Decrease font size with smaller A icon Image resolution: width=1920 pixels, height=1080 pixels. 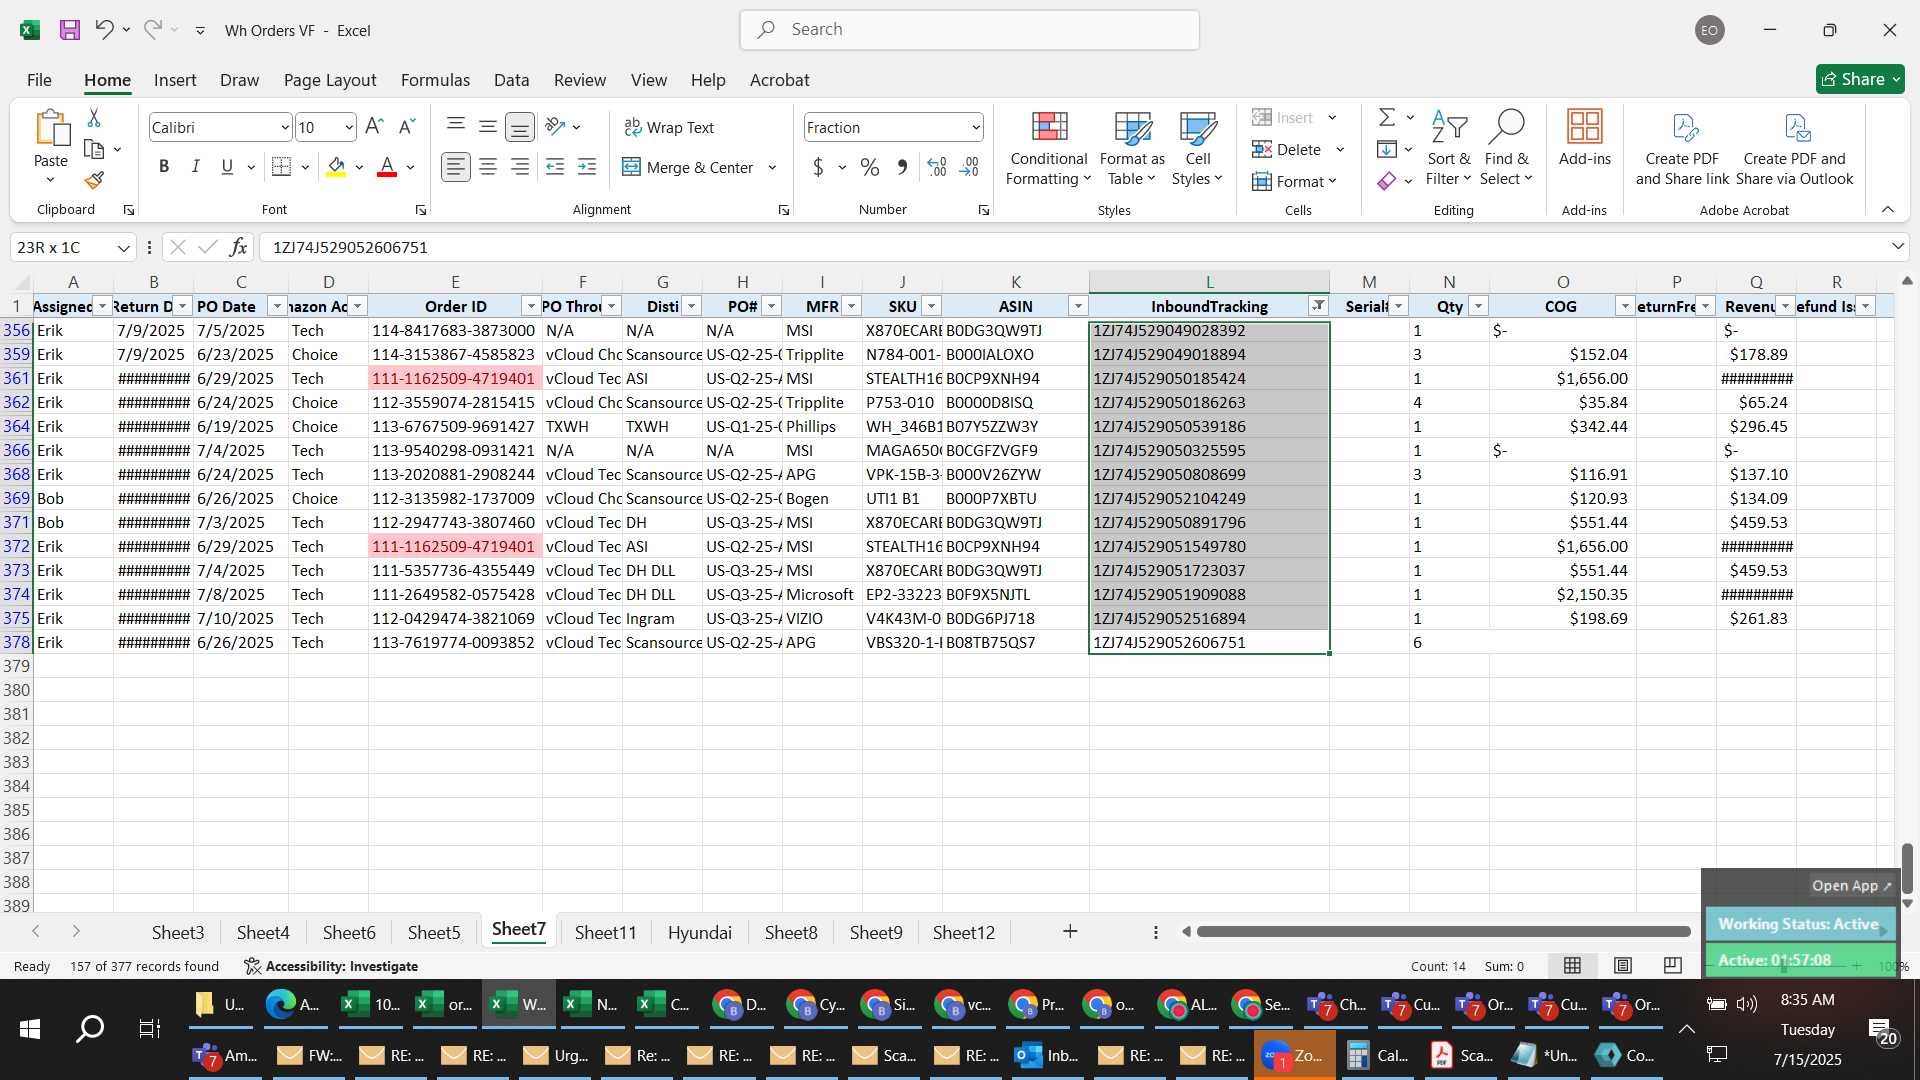pos(406,127)
